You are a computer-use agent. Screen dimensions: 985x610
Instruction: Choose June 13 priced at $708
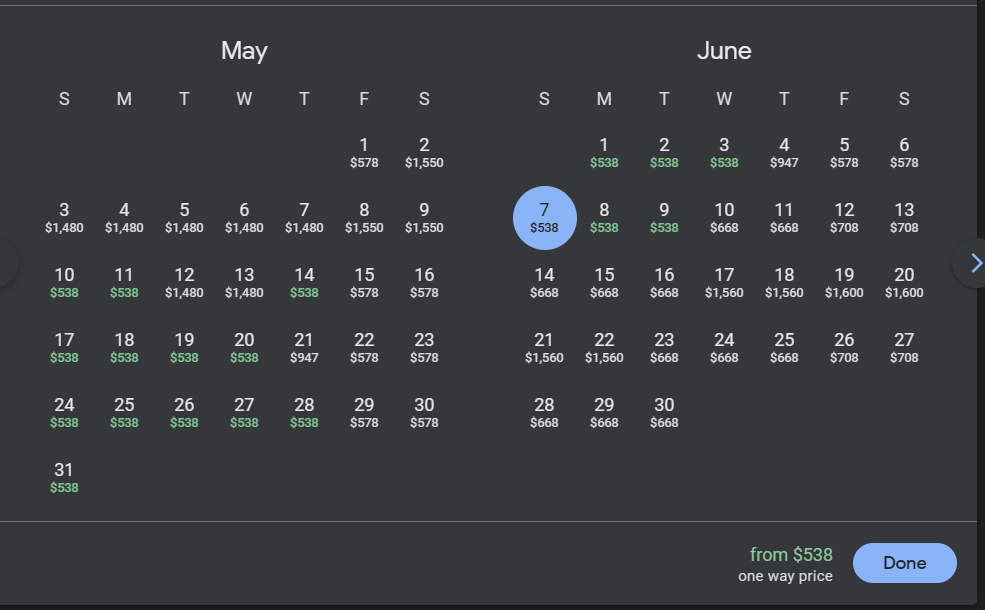click(904, 217)
